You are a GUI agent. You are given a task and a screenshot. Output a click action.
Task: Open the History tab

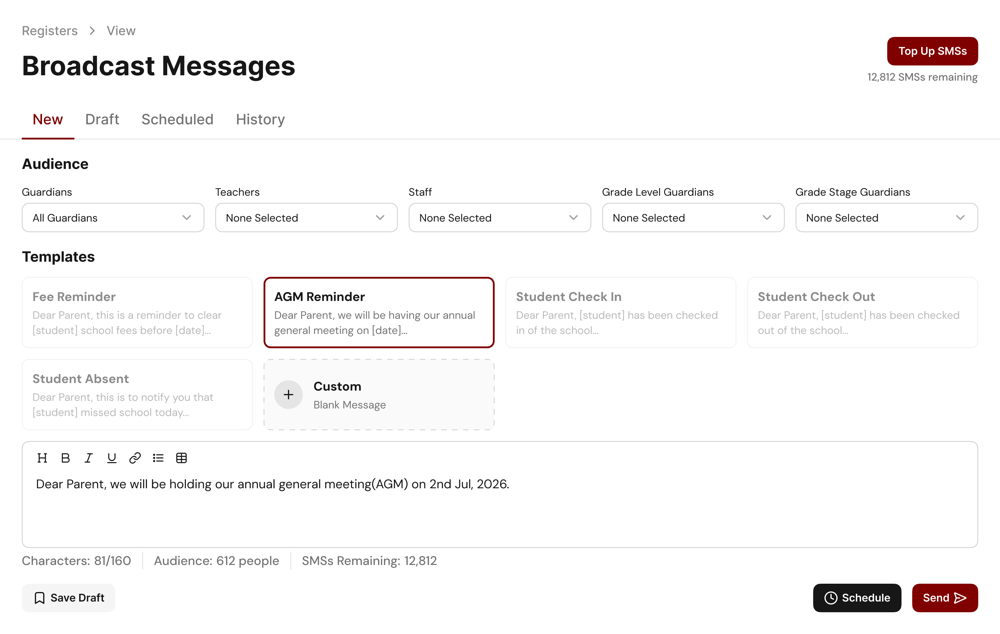pos(260,119)
